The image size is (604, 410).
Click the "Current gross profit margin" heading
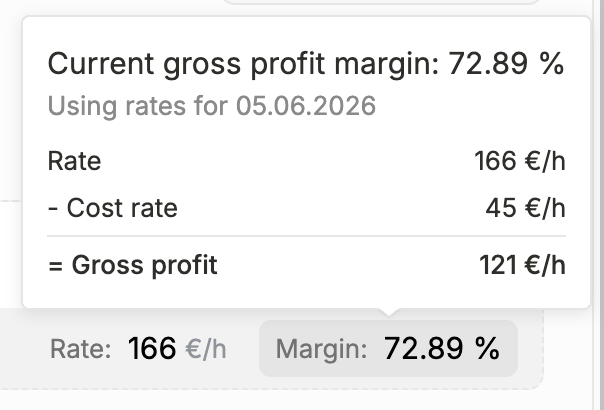coord(243,64)
